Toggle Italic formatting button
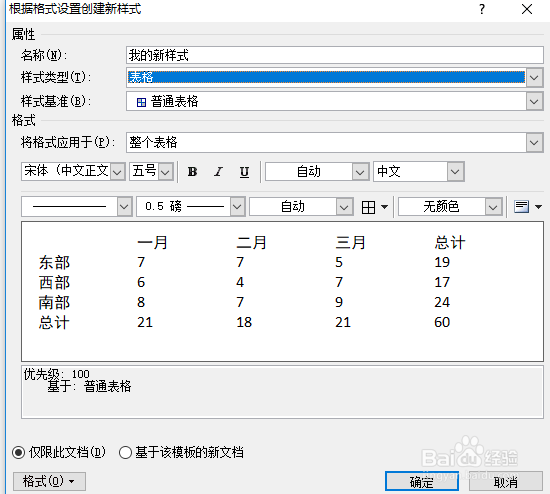The width and height of the screenshot is (550, 494). tap(218, 172)
